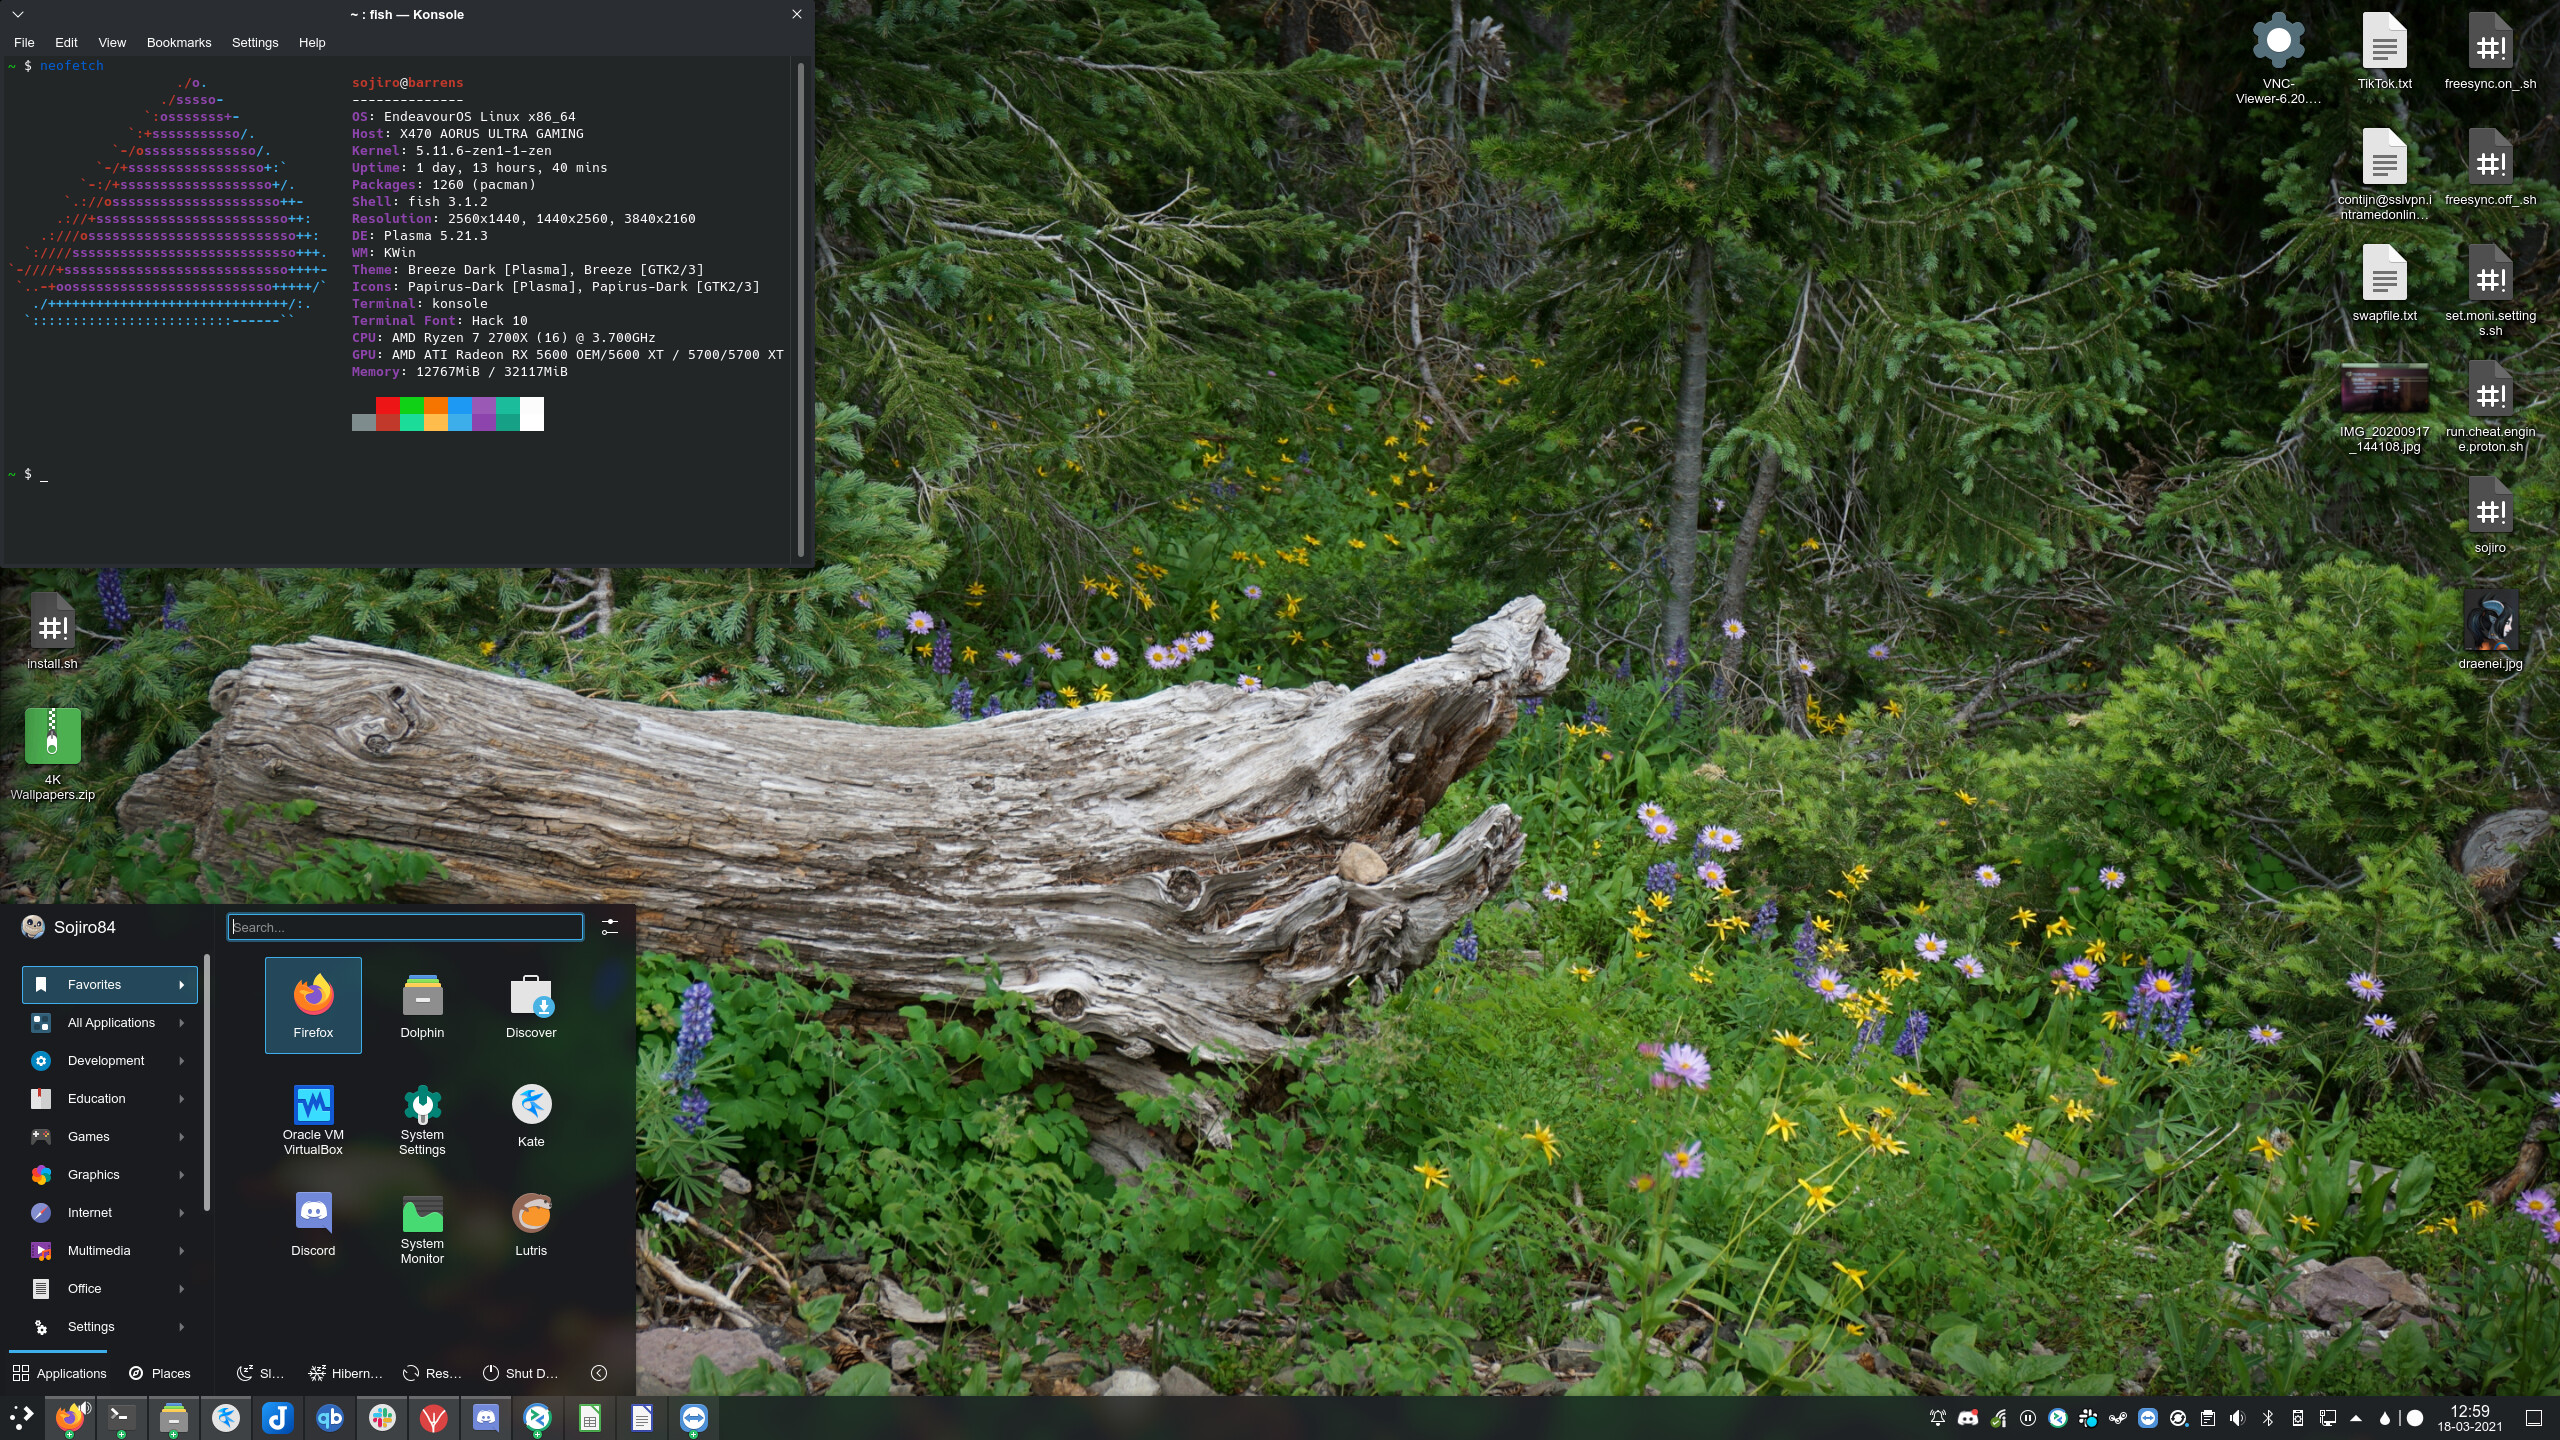Click the launcher Search field
Image resolution: width=2560 pixels, height=1440 pixels.
click(405, 927)
